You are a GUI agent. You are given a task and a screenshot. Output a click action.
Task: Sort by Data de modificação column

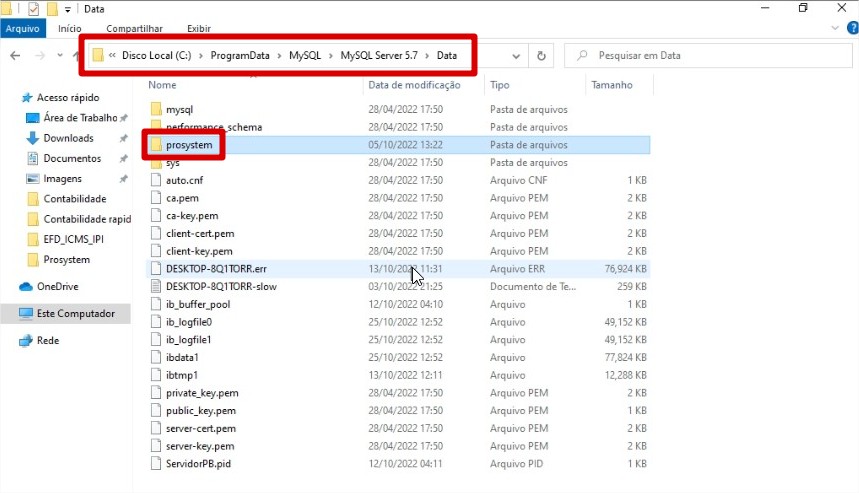tap(412, 85)
